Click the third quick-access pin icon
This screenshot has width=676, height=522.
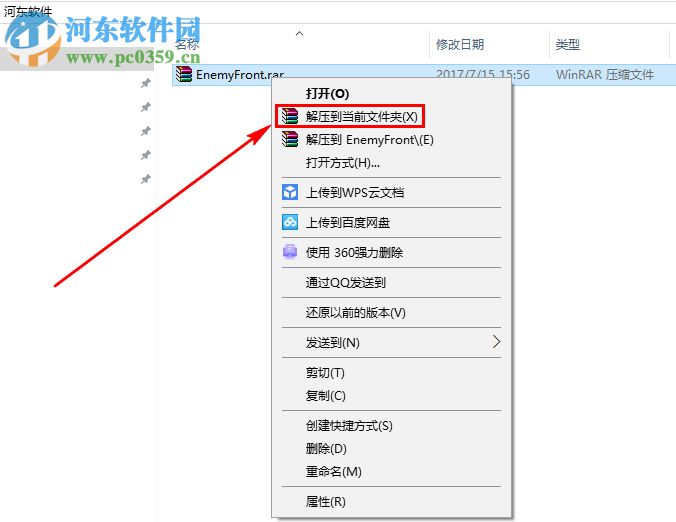(146, 131)
